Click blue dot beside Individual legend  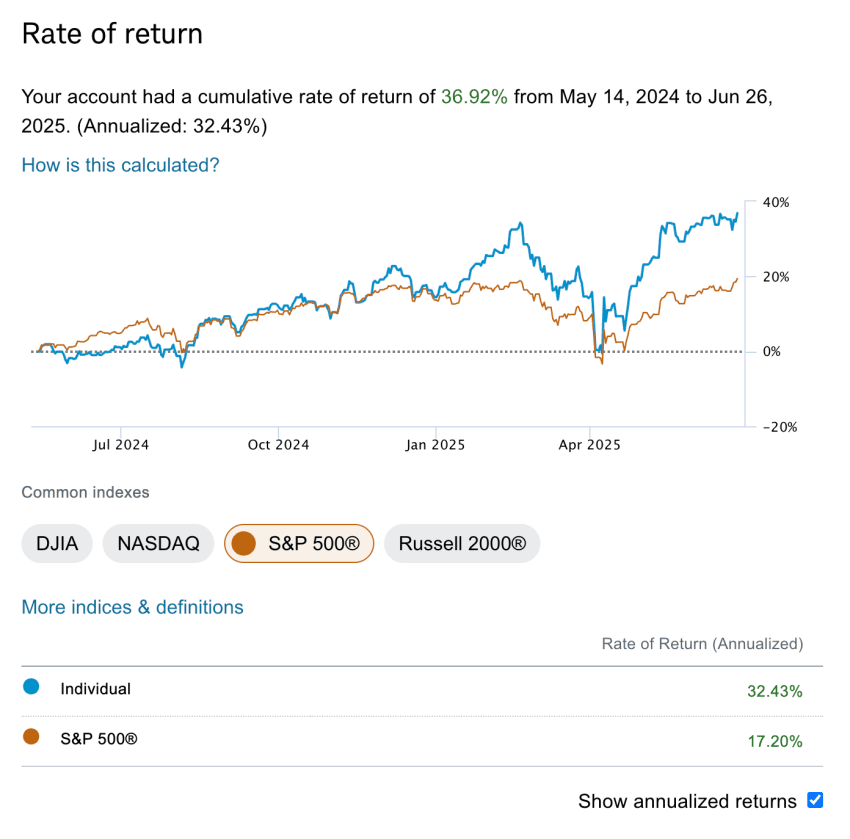coord(31,687)
